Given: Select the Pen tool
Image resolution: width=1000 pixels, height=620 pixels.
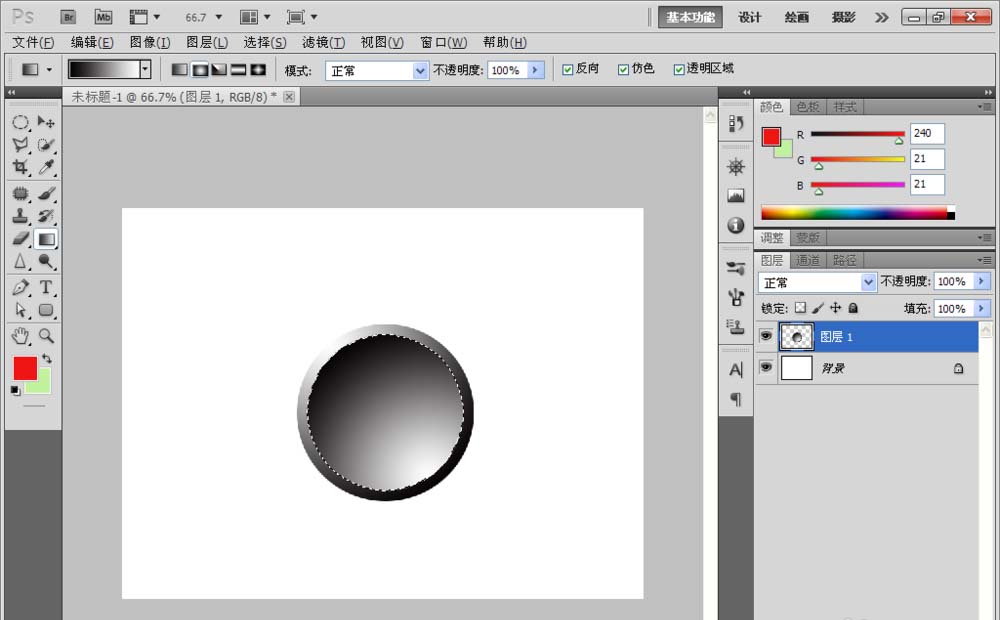Looking at the screenshot, I should [20, 288].
